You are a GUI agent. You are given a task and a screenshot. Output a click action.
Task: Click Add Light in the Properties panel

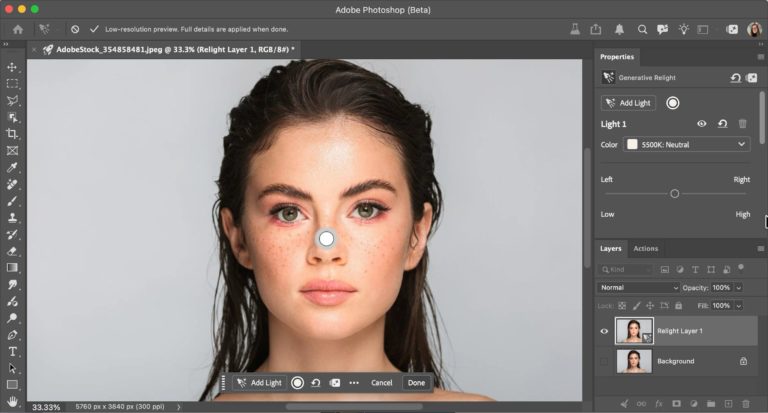(x=628, y=103)
